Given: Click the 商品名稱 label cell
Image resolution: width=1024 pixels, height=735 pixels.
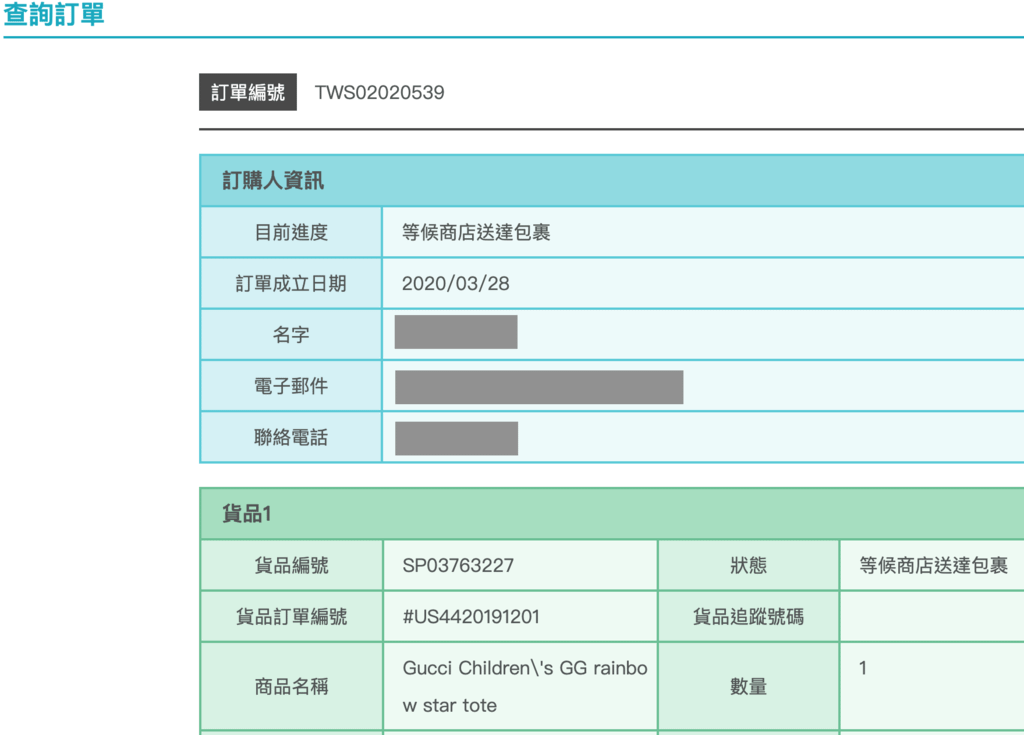Looking at the screenshot, I should click(x=291, y=686).
